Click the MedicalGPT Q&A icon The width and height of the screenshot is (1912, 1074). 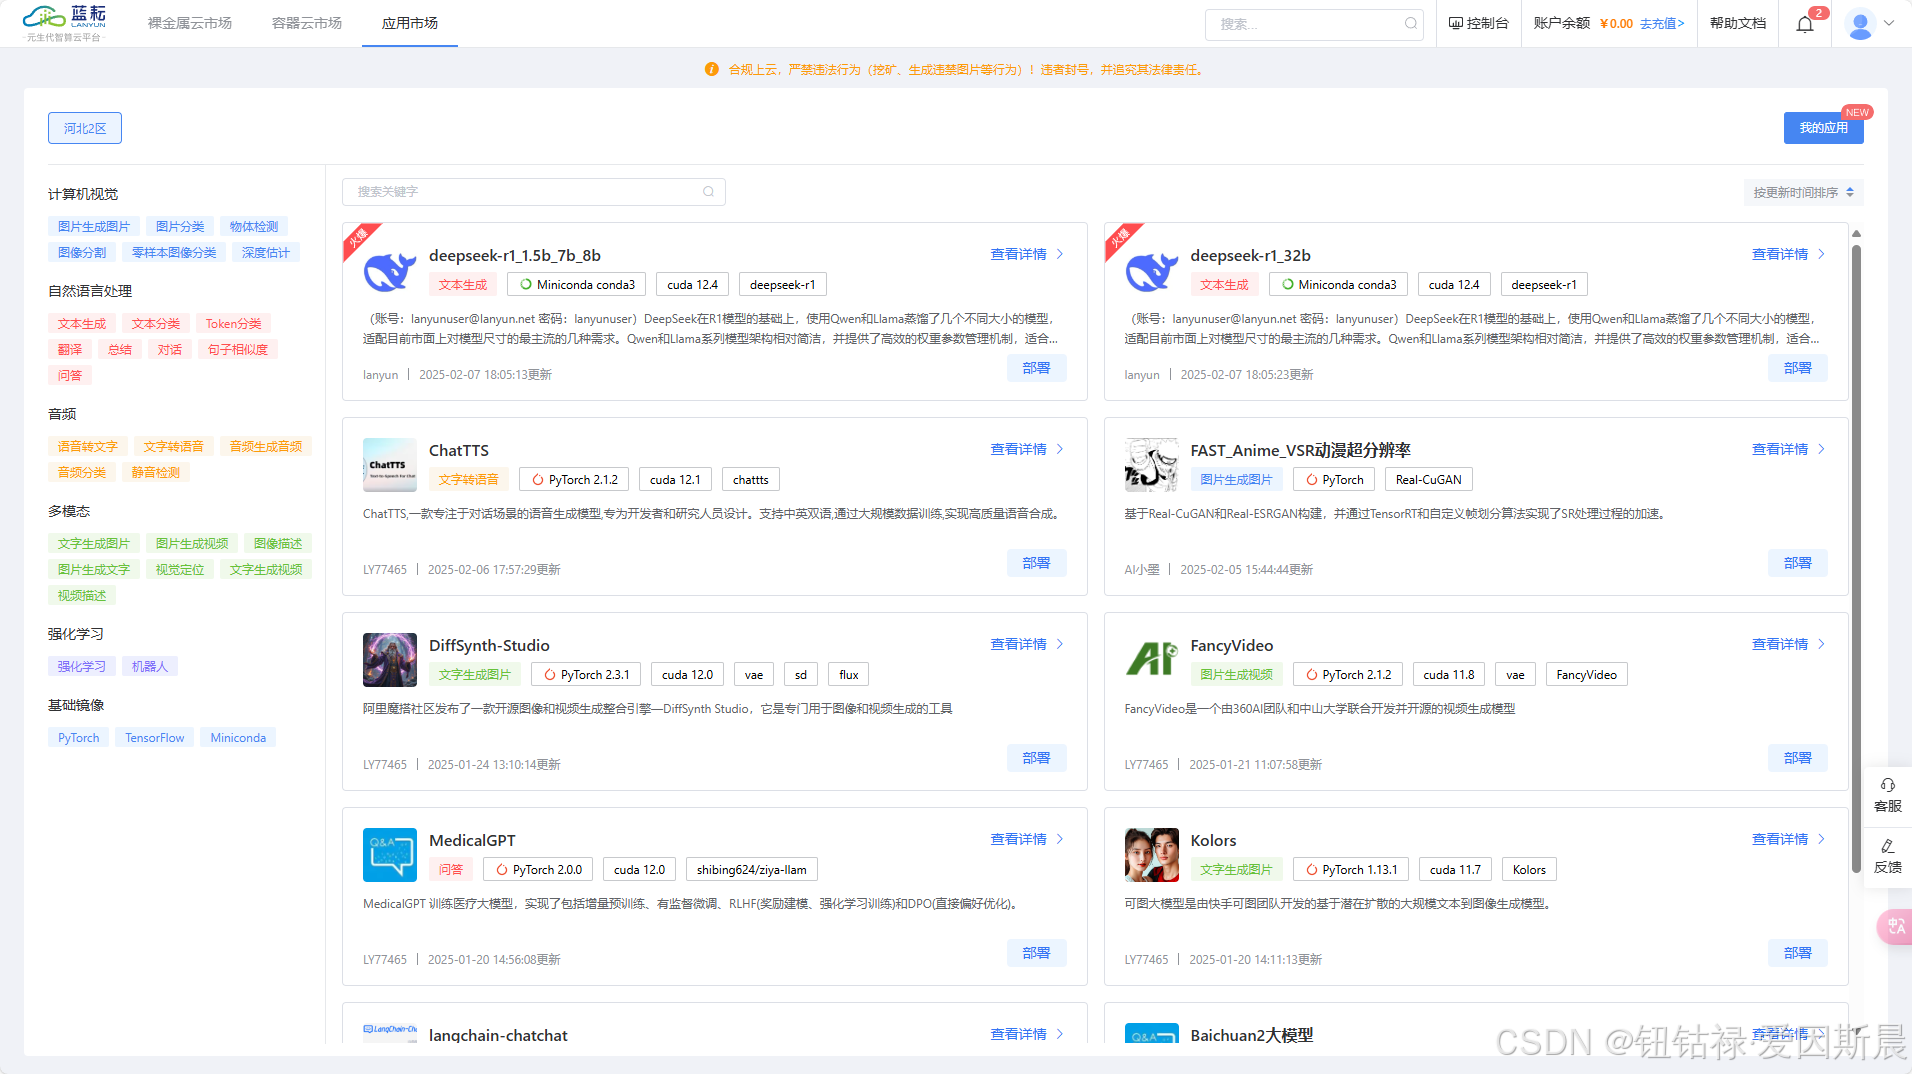pos(390,855)
